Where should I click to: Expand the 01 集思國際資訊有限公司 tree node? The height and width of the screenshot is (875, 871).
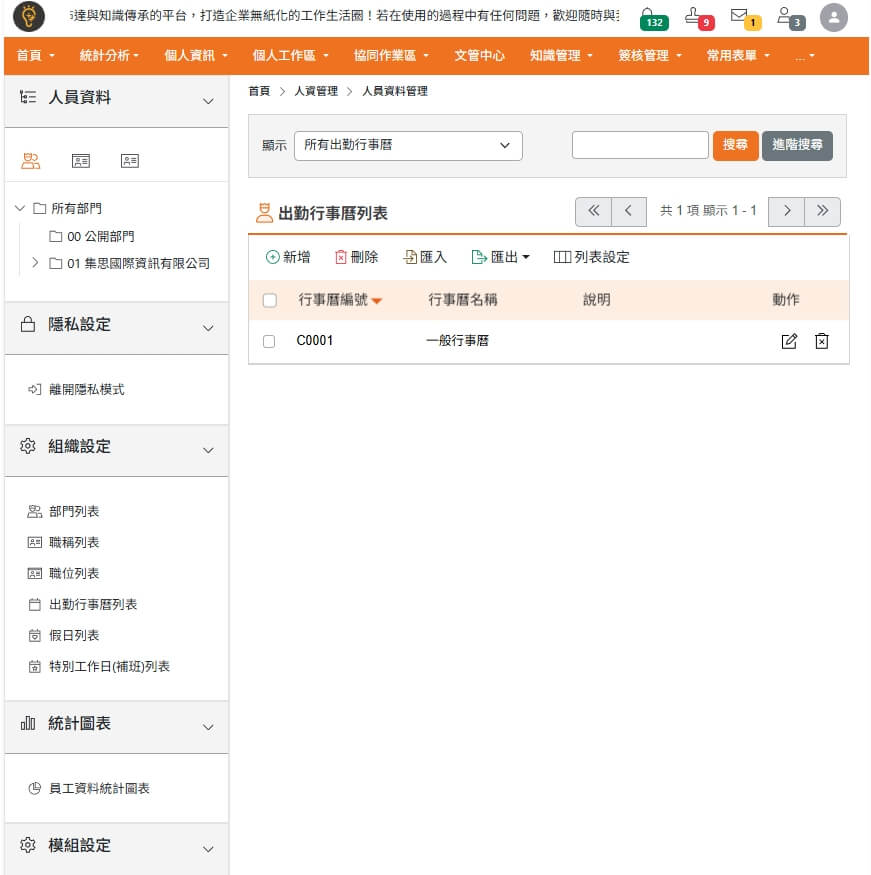pos(36,263)
